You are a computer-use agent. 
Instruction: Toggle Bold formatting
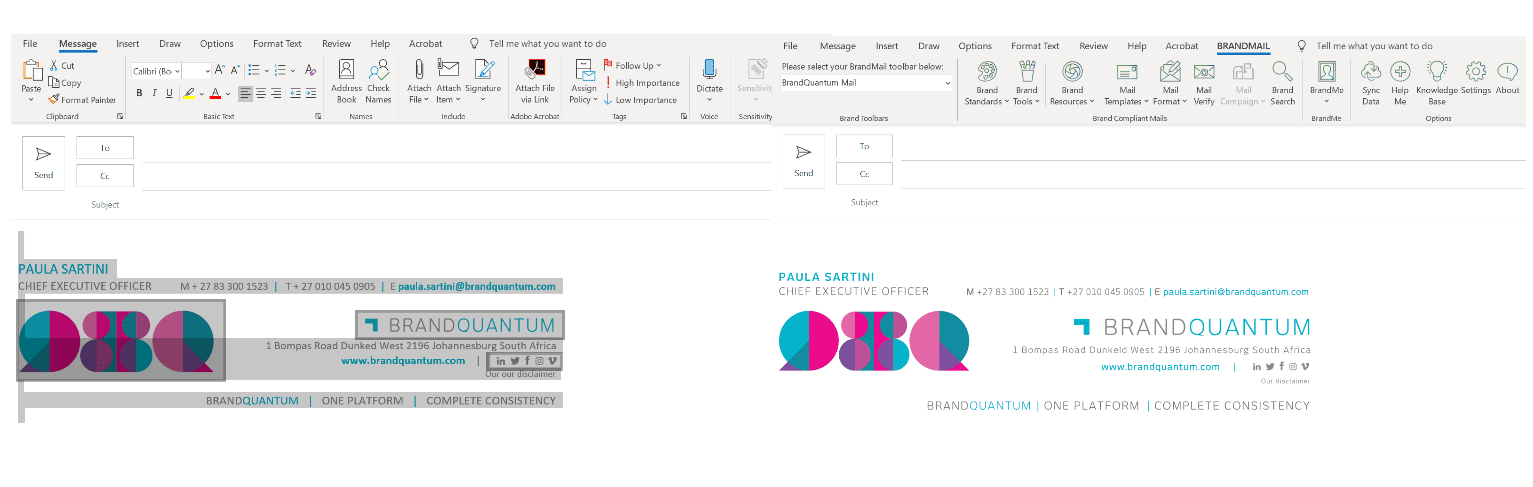point(140,93)
